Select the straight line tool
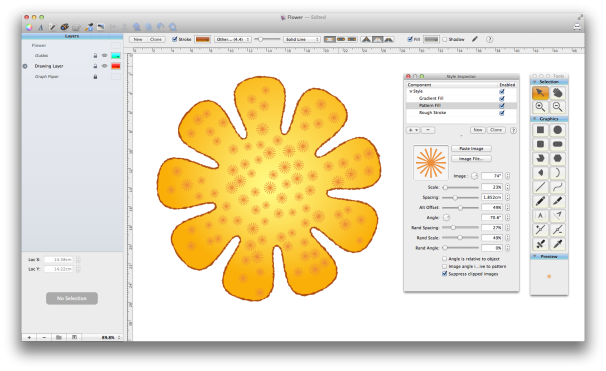The height and width of the screenshot is (371, 606). coord(540,187)
